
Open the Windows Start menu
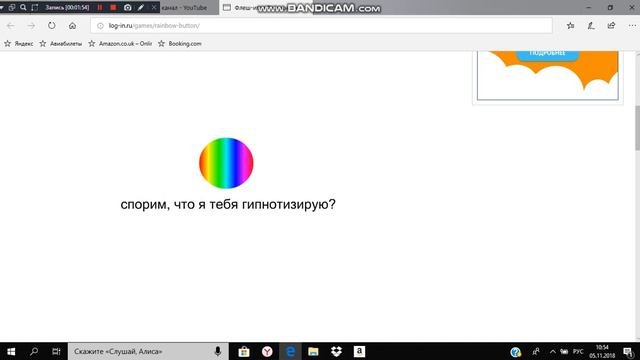(x=11, y=351)
